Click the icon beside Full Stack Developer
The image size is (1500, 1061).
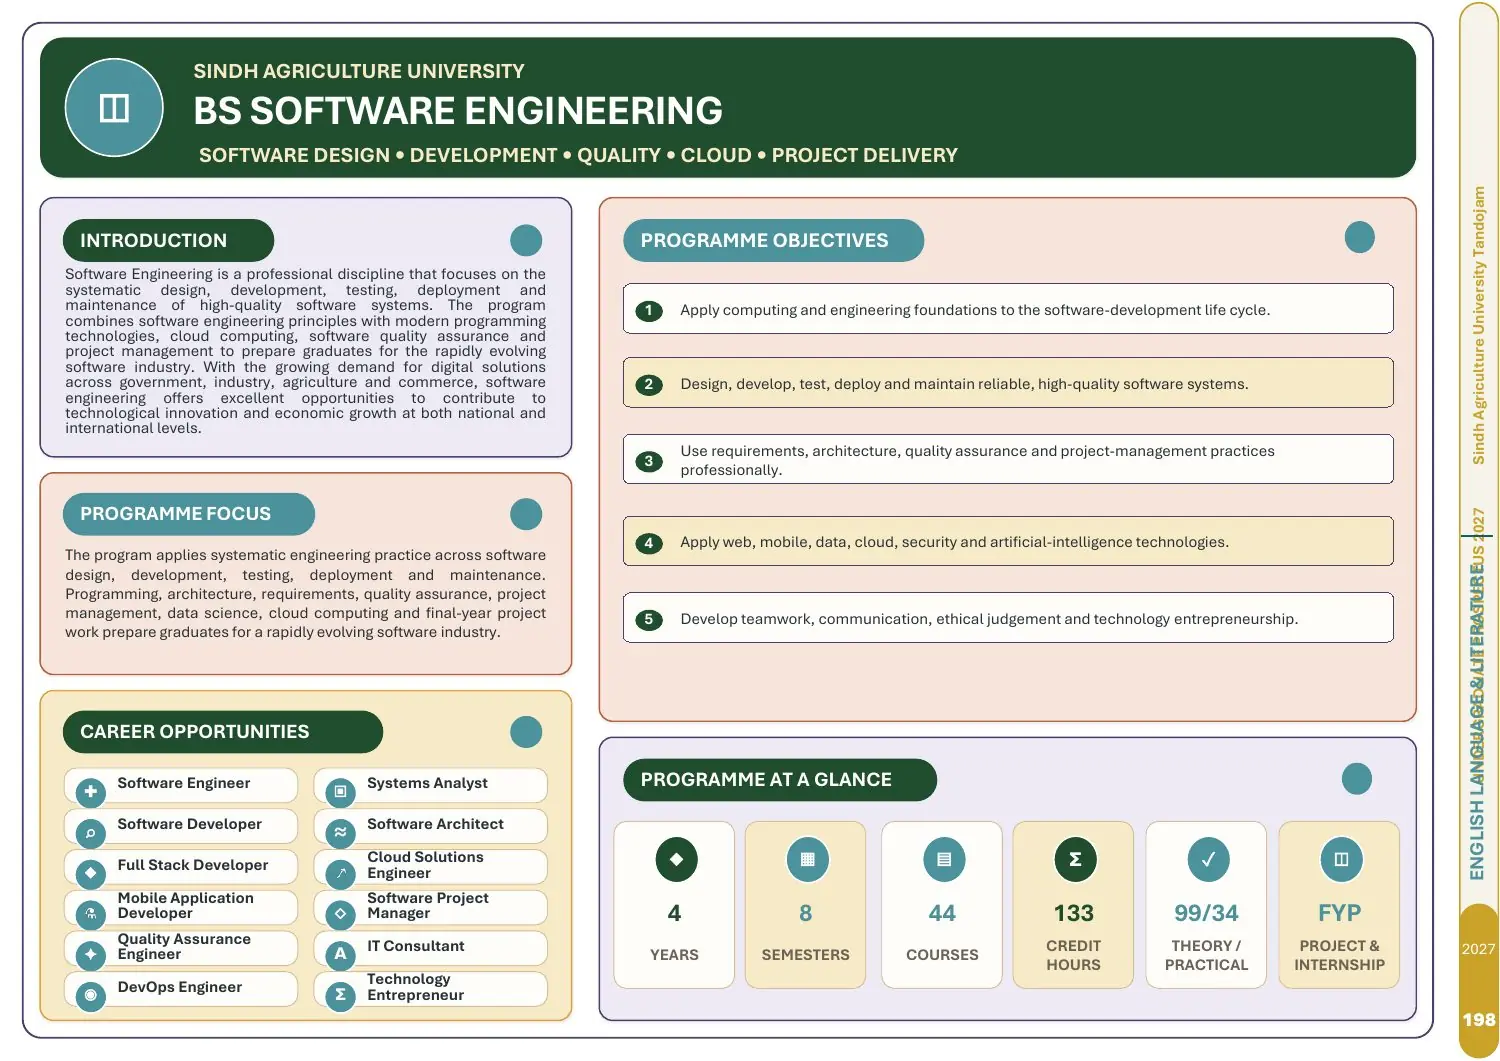pos(91,873)
